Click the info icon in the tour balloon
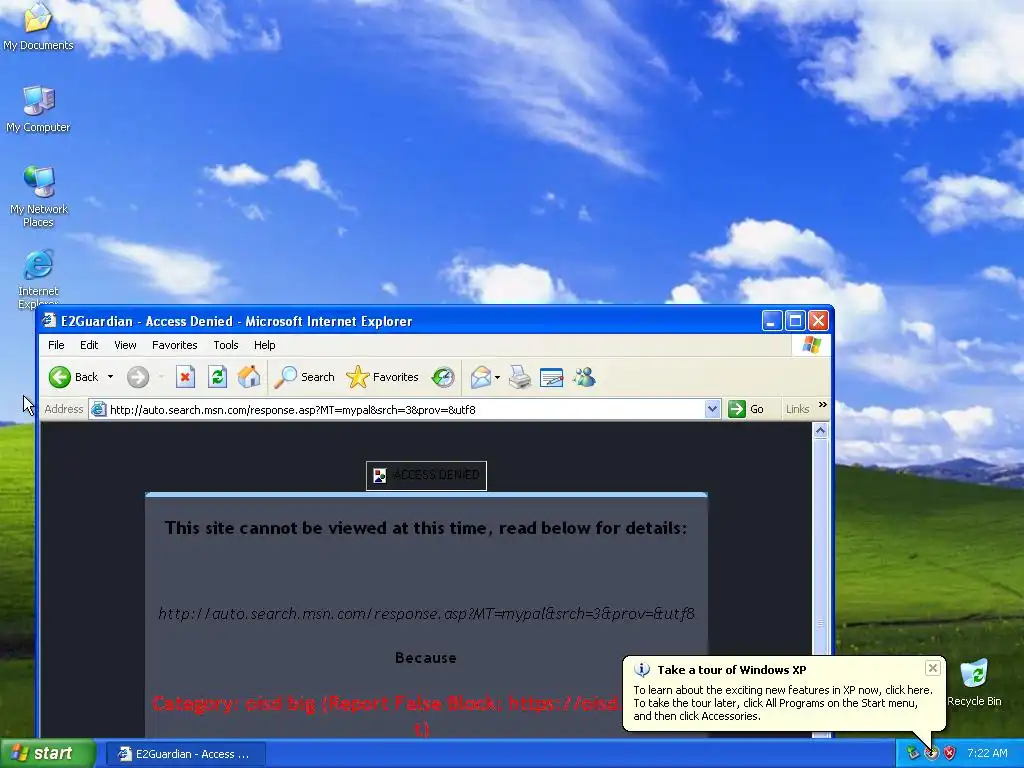Screen dimensions: 1024x768 pyautogui.click(x=642, y=670)
